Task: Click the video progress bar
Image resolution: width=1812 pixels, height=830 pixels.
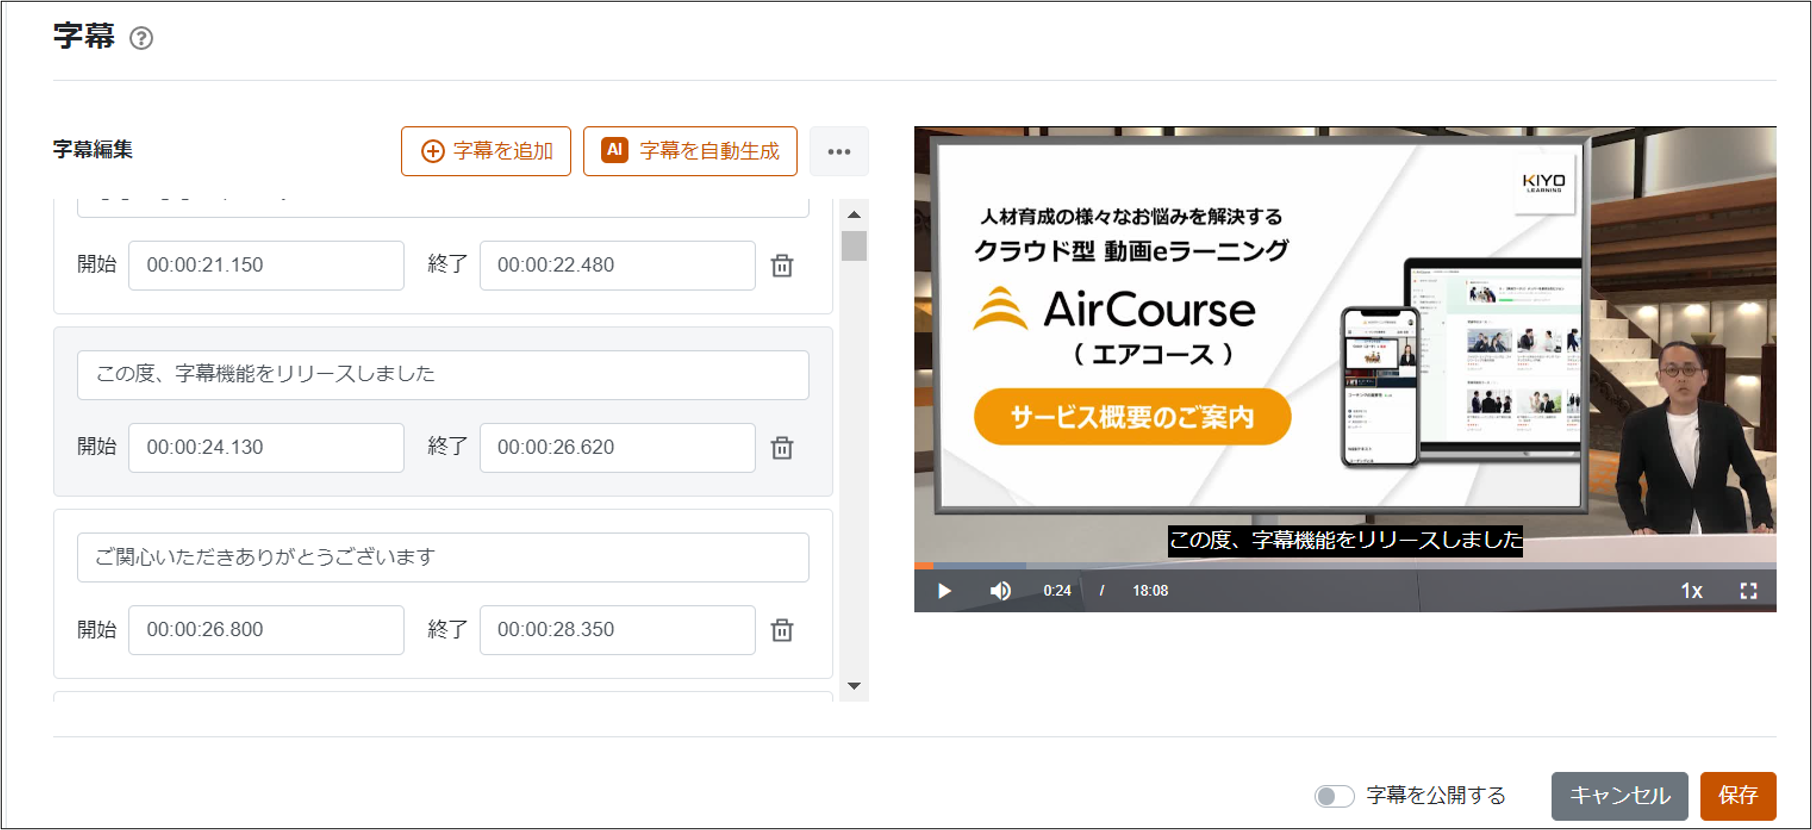Action: click(x=1344, y=566)
